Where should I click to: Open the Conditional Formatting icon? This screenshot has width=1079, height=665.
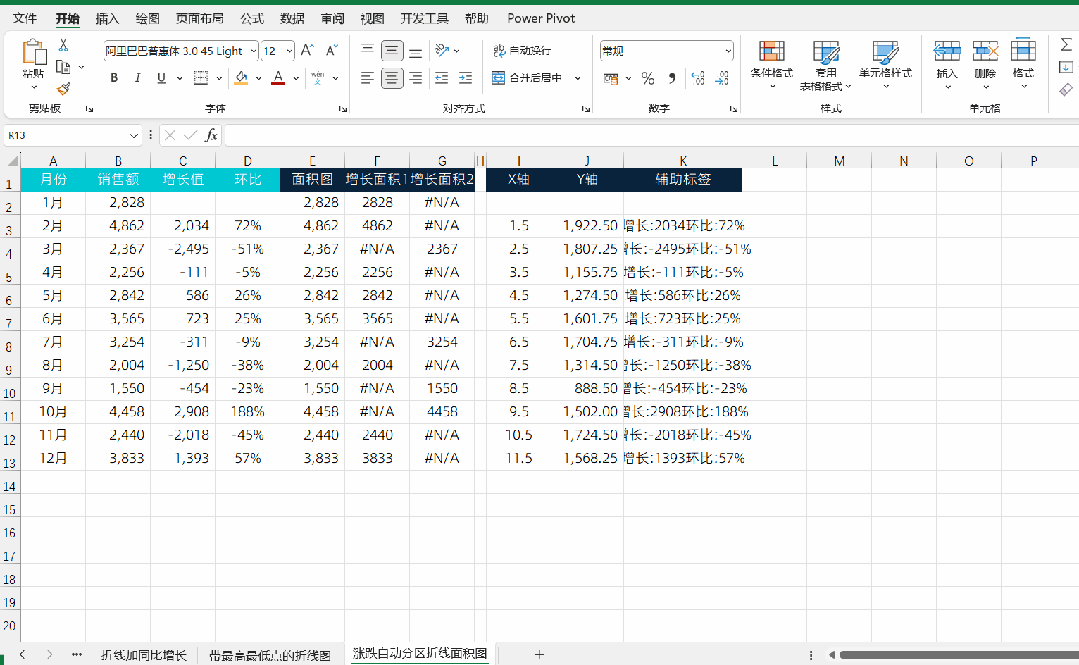tap(771, 51)
